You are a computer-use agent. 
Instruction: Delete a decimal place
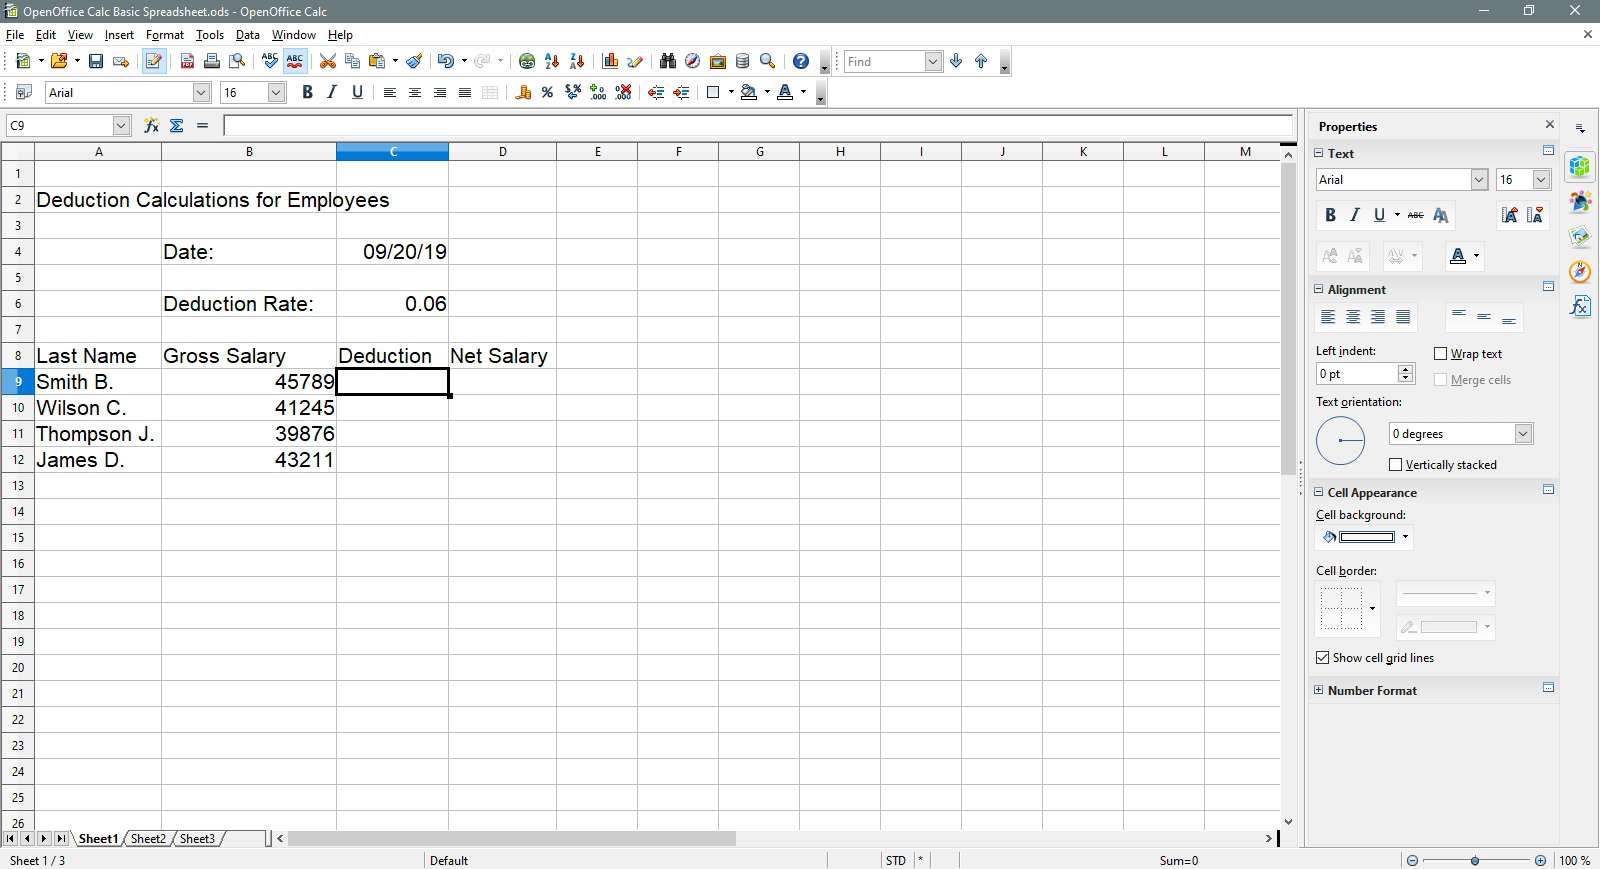point(623,92)
